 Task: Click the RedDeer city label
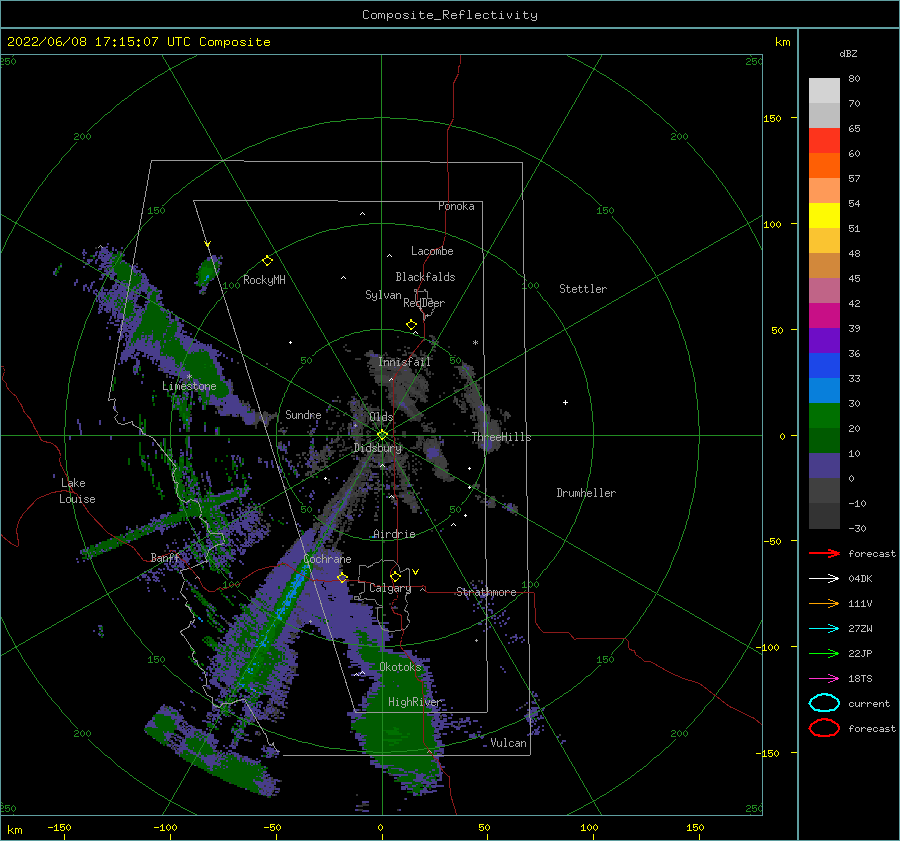(424, 303)
